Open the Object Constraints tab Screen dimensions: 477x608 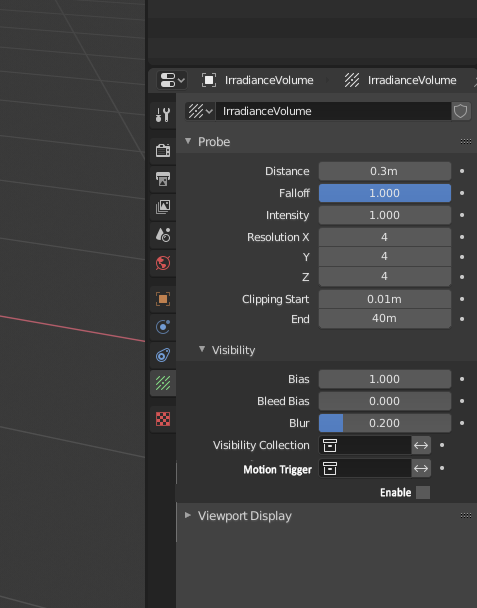tap(163, 355)
